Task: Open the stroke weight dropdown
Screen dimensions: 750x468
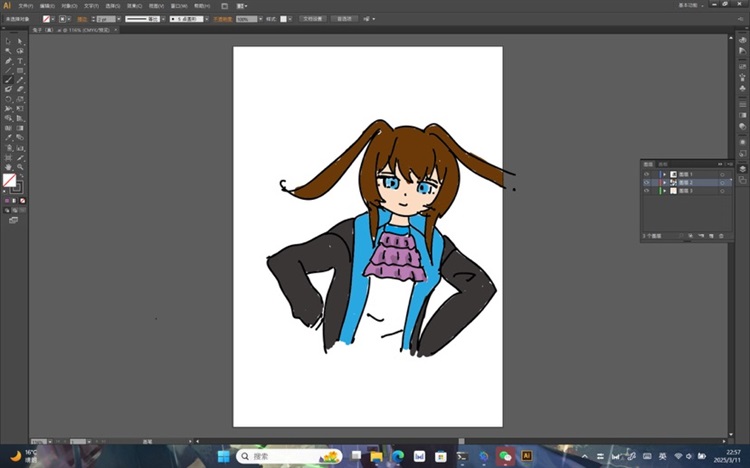Action: coord(116,18)
